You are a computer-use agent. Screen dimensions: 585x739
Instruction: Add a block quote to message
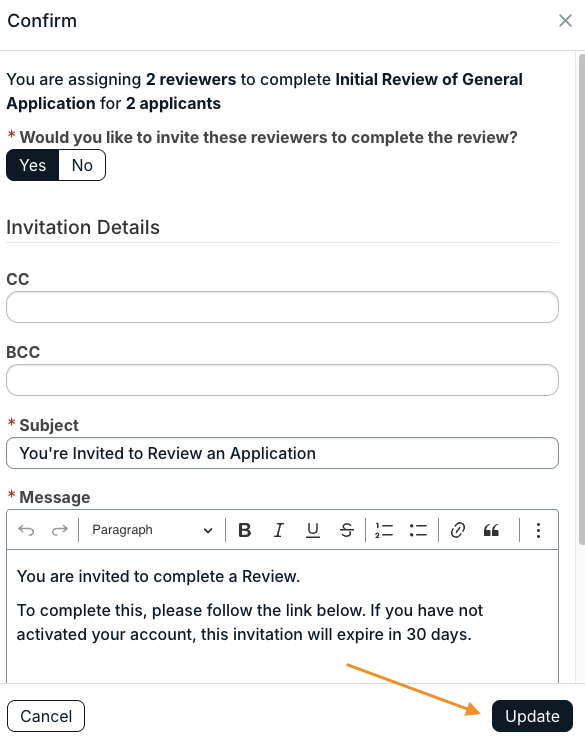pos(491,530)
